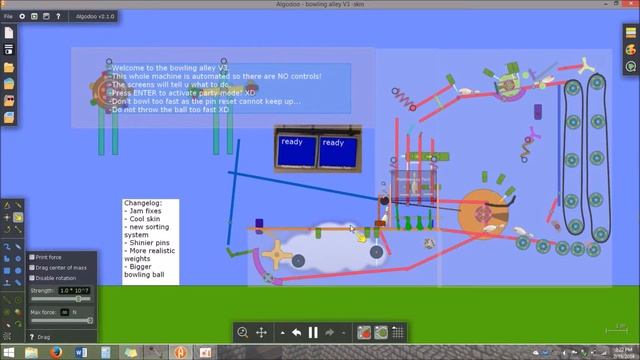The width and height of the screenshot is (640, 360).
Task: Open the last folder icon in the left sidebar
Action: [9, 117]
